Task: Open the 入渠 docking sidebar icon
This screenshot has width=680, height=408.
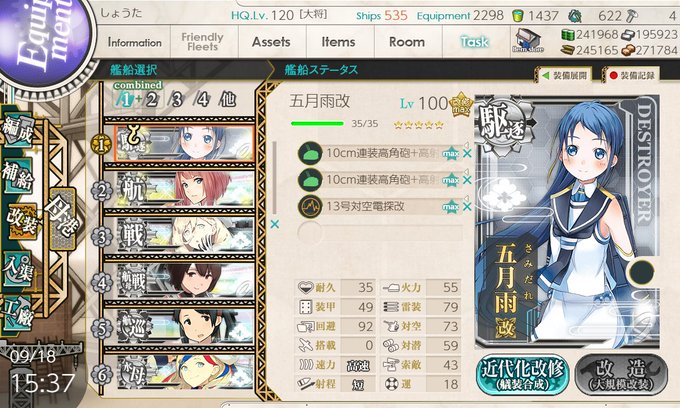Action: coord(17,269)
